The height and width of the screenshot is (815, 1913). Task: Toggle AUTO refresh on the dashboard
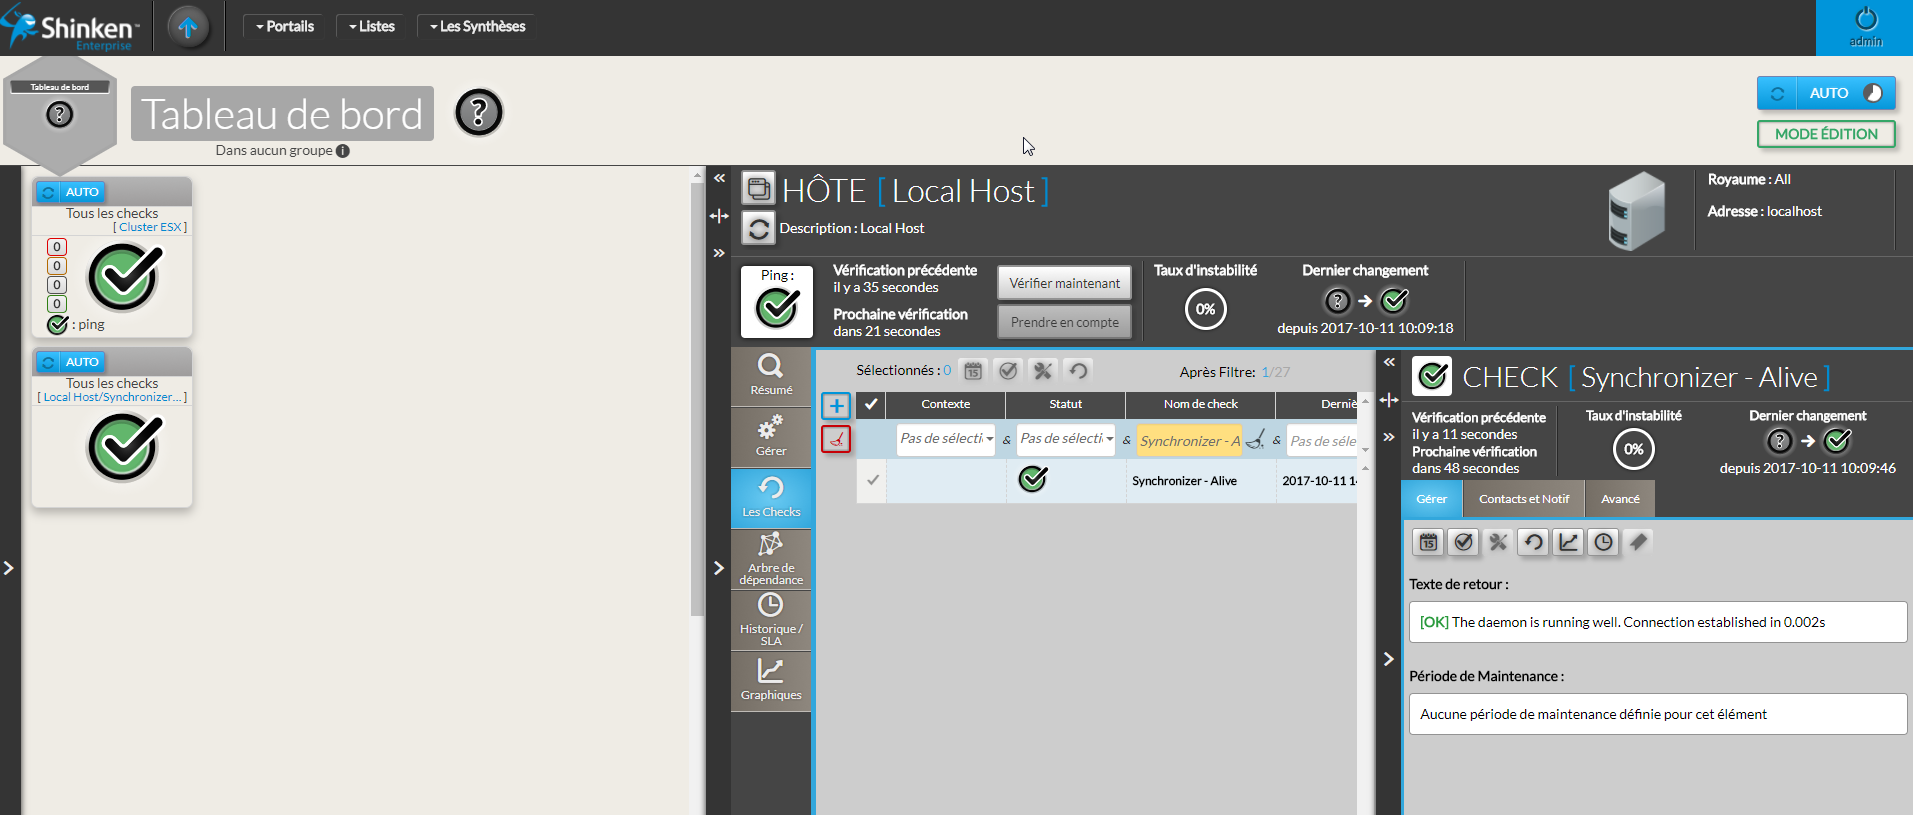coord(1826,93)
